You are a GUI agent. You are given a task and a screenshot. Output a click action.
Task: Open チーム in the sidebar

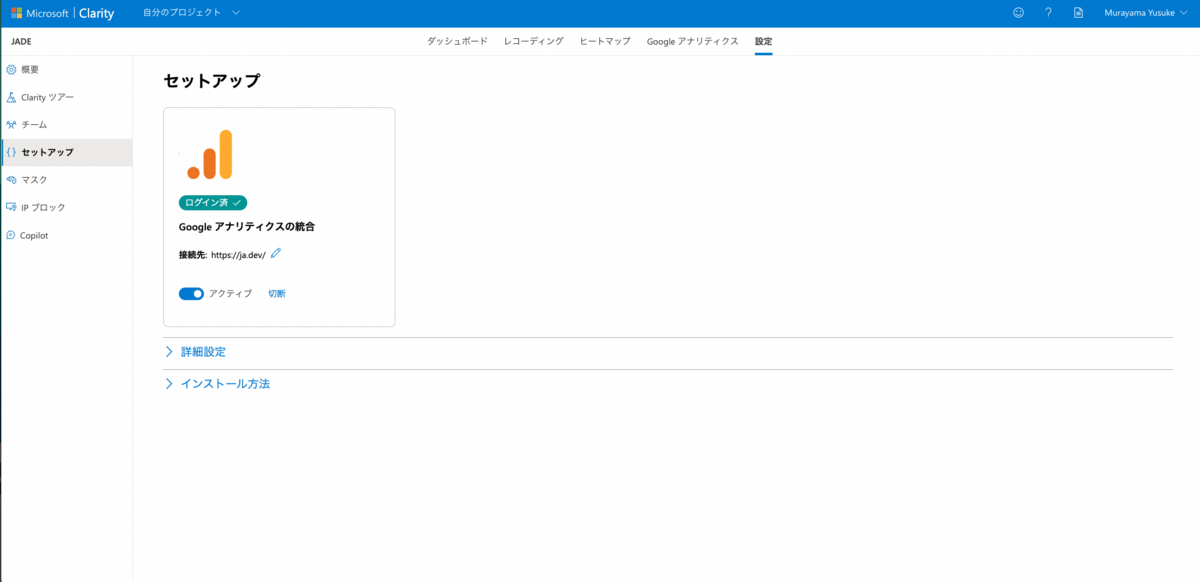66,125
